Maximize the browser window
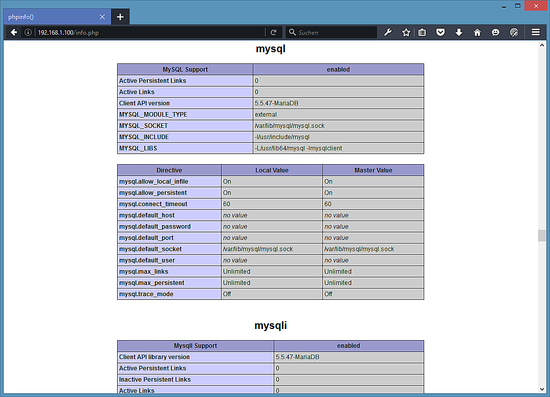Viewport: 550px width, 397px height. [518, 6]
